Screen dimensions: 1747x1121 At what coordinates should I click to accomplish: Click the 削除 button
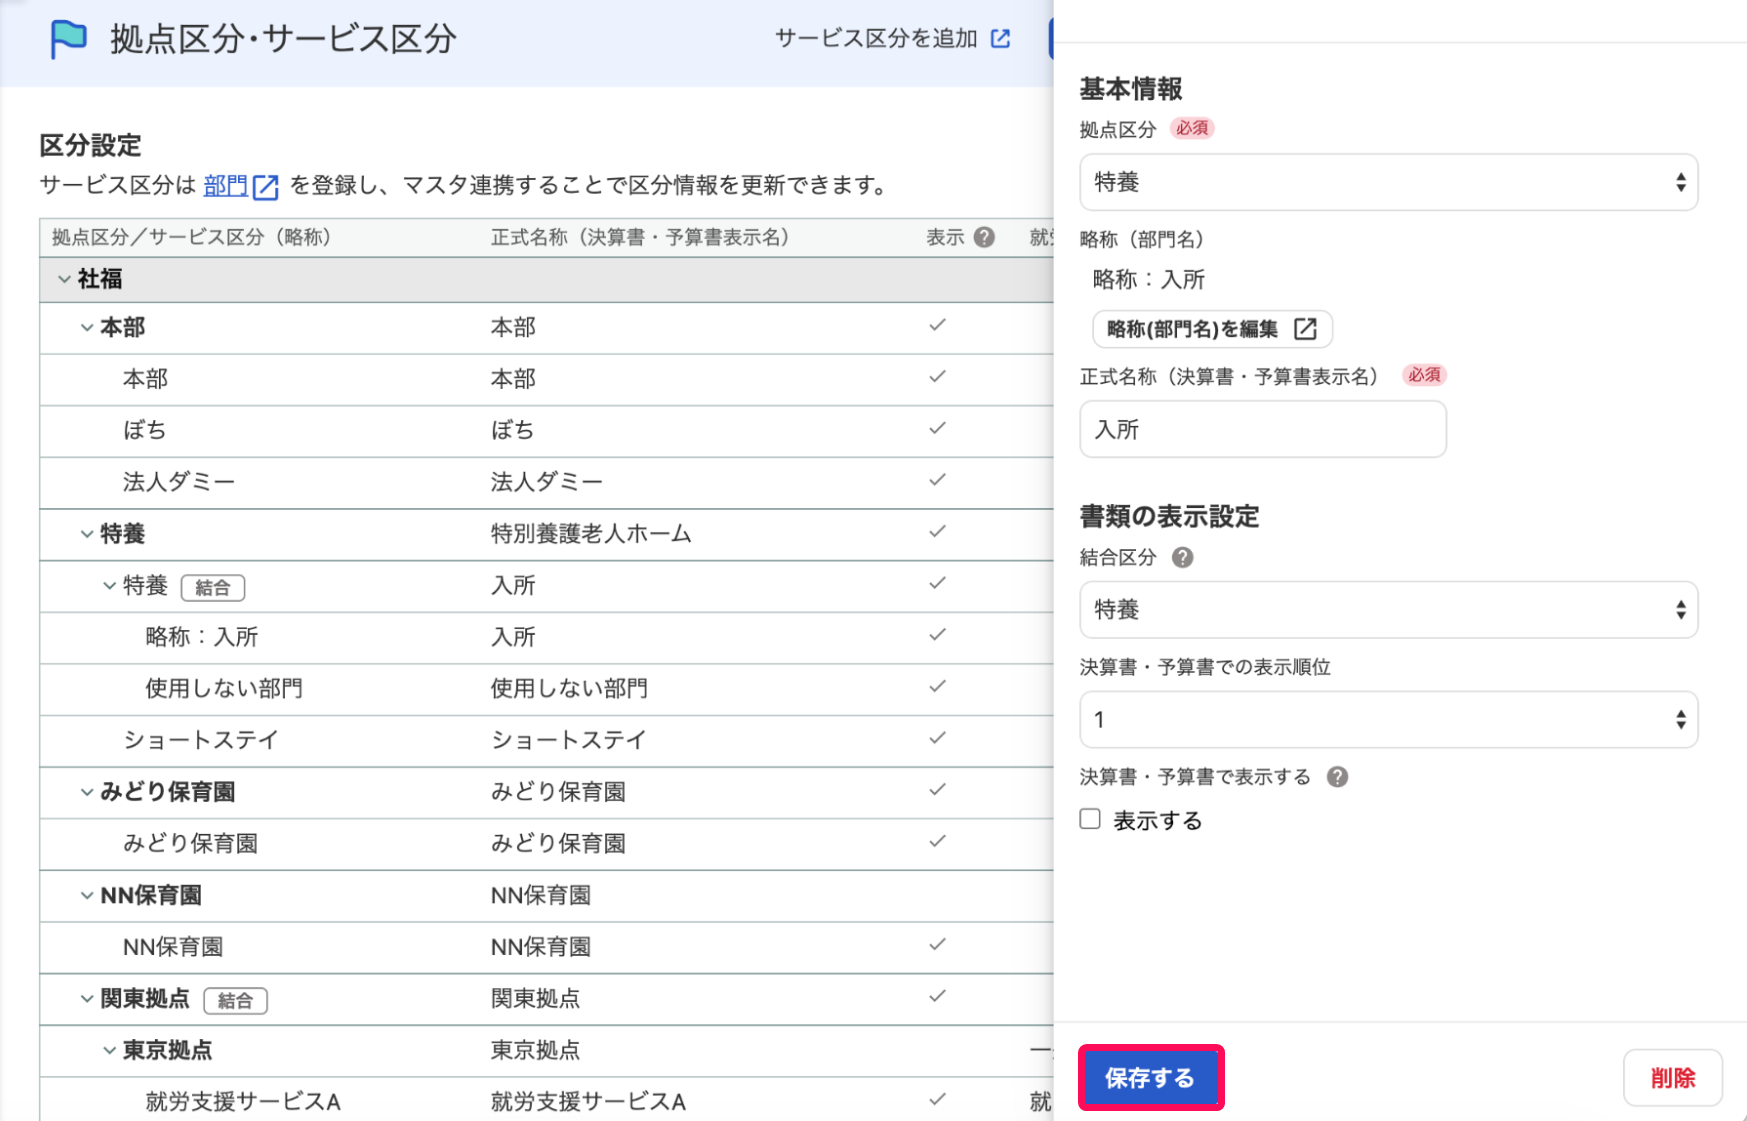point(1672,1078)
